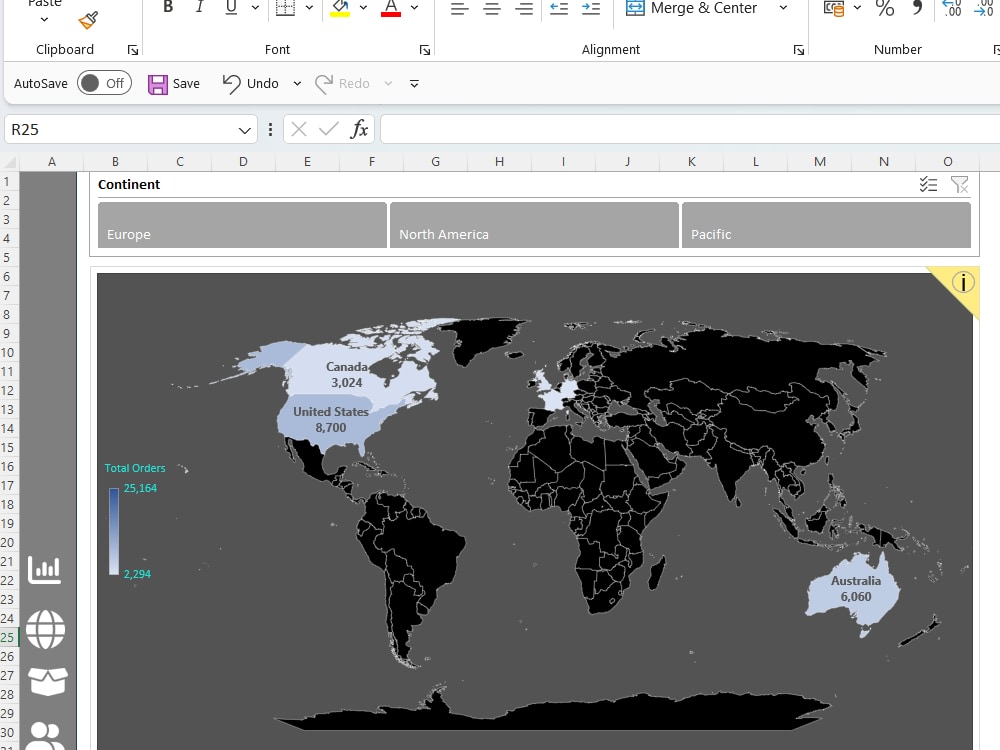Screen dimensions: 1000x750
Task: Apply yellow fill color
Action: [340, 8]
